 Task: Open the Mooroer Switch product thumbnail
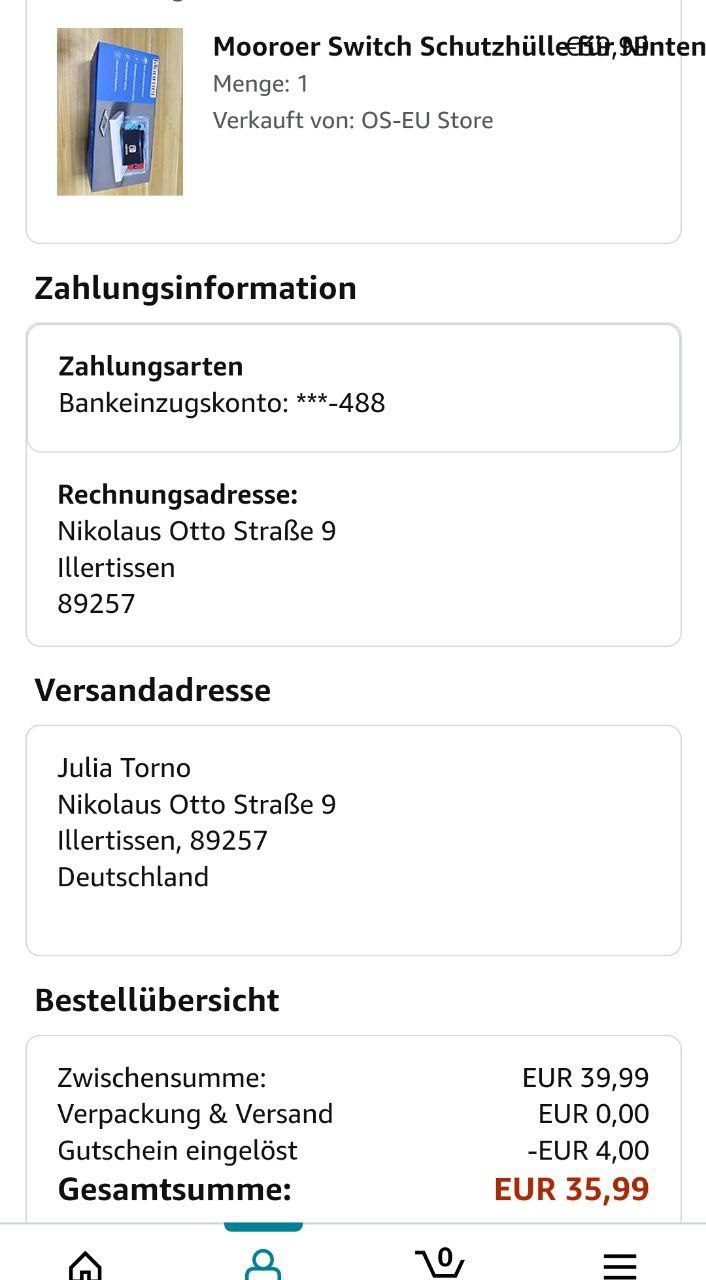(x=120, y=111)
